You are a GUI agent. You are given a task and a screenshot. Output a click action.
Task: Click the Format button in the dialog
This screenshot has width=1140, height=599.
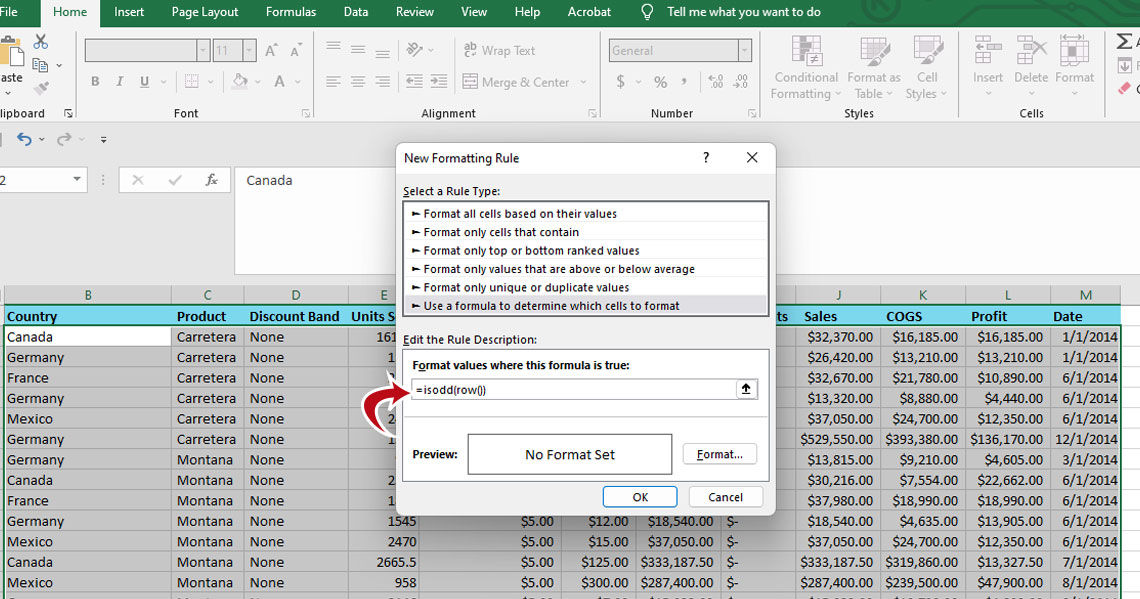[x=719, y=454]
